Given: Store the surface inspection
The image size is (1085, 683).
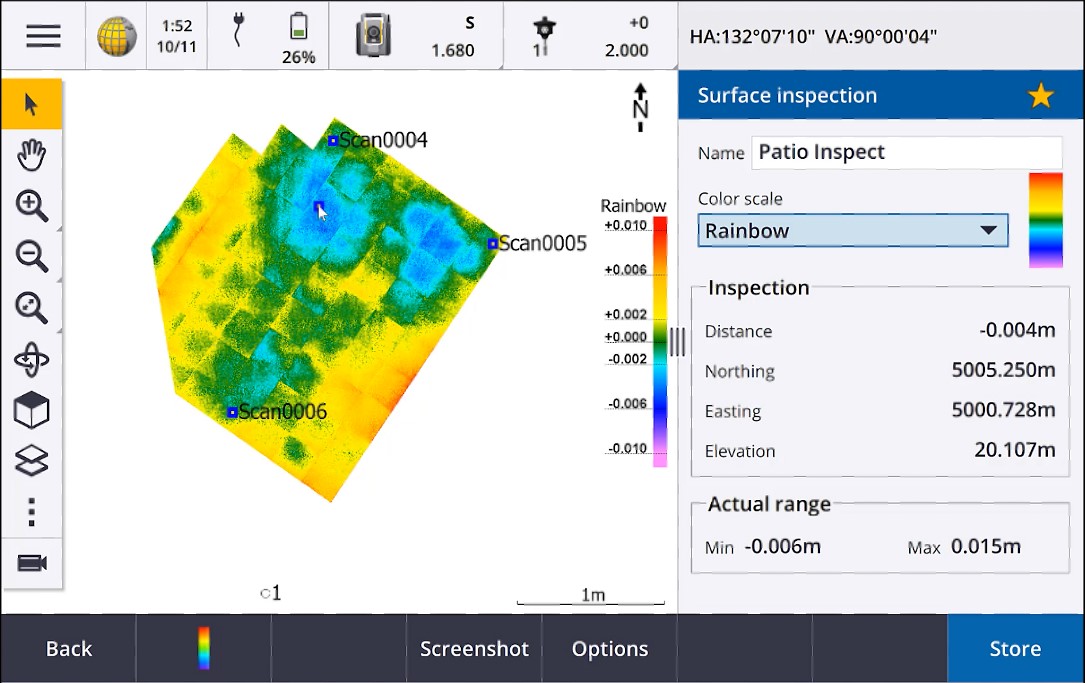Looking at the screenshot, I should point(1015,648).
